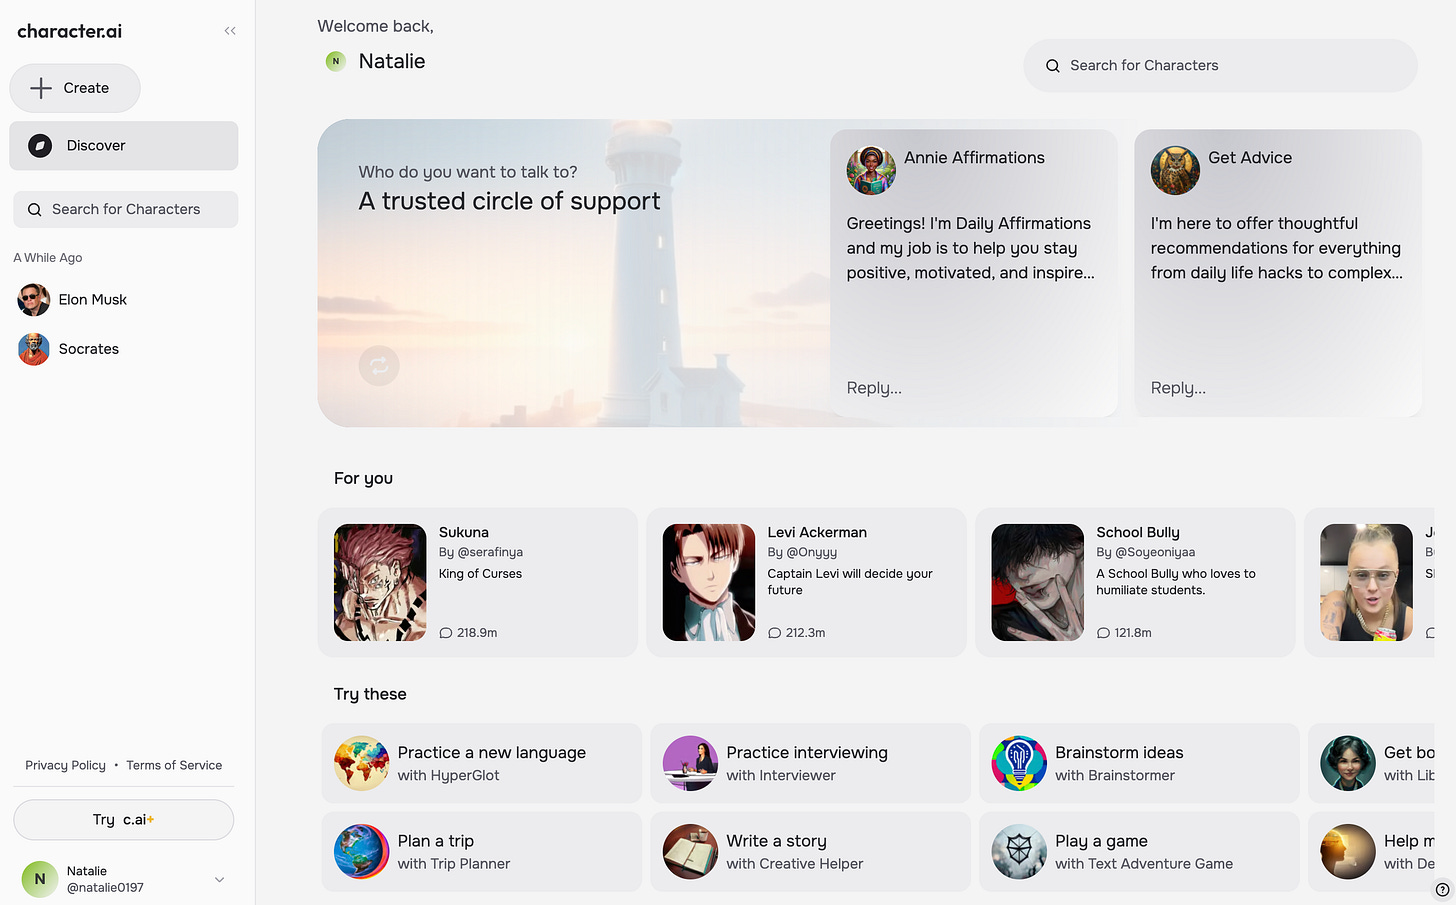Click the Annie Affirmations avatar
The height and width of the screenshot is (905, 1456).
871,170
